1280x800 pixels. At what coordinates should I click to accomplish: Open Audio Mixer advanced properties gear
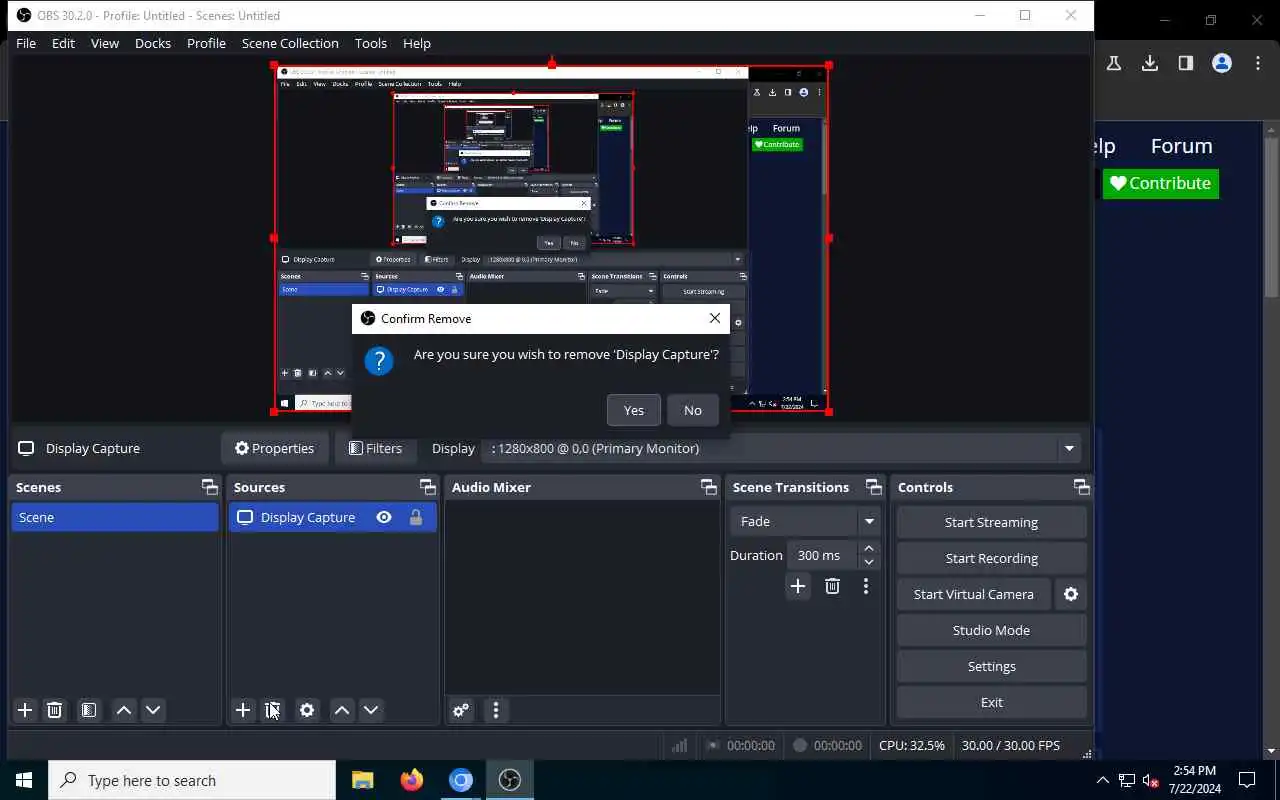pyautogui.click(x=461, y=710)
